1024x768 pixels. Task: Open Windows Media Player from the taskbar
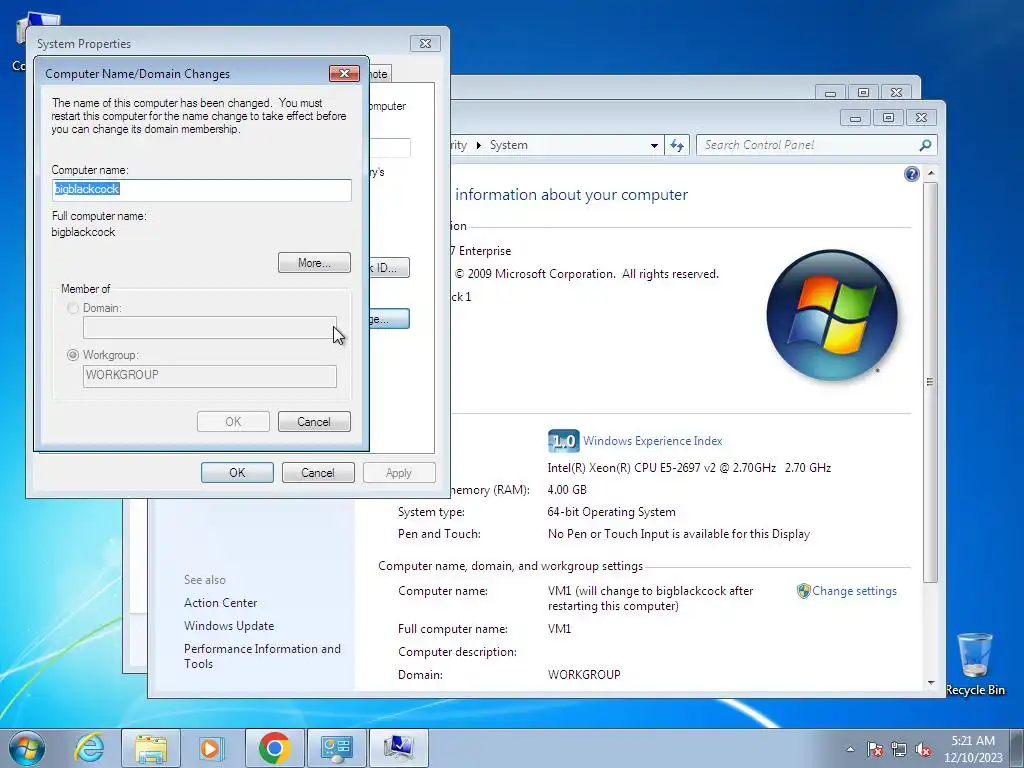point(210,748)
